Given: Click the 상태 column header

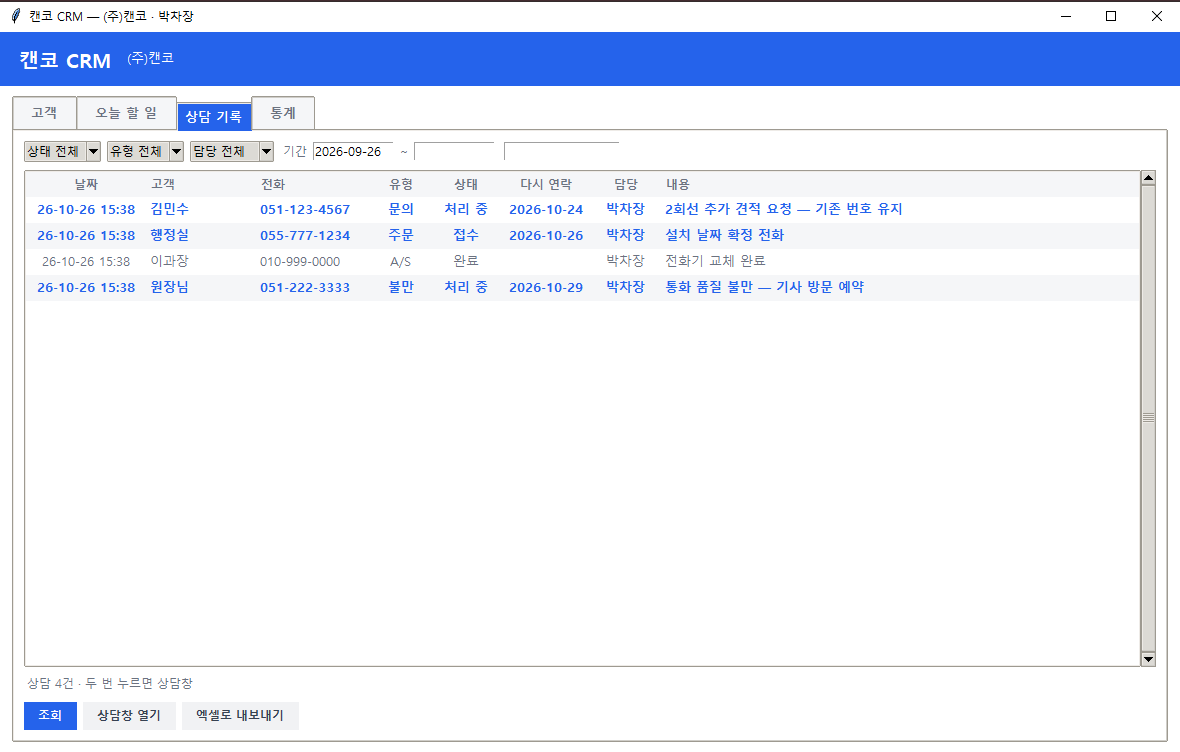Looking at the screenshot, I should click(x=466, y=184).
